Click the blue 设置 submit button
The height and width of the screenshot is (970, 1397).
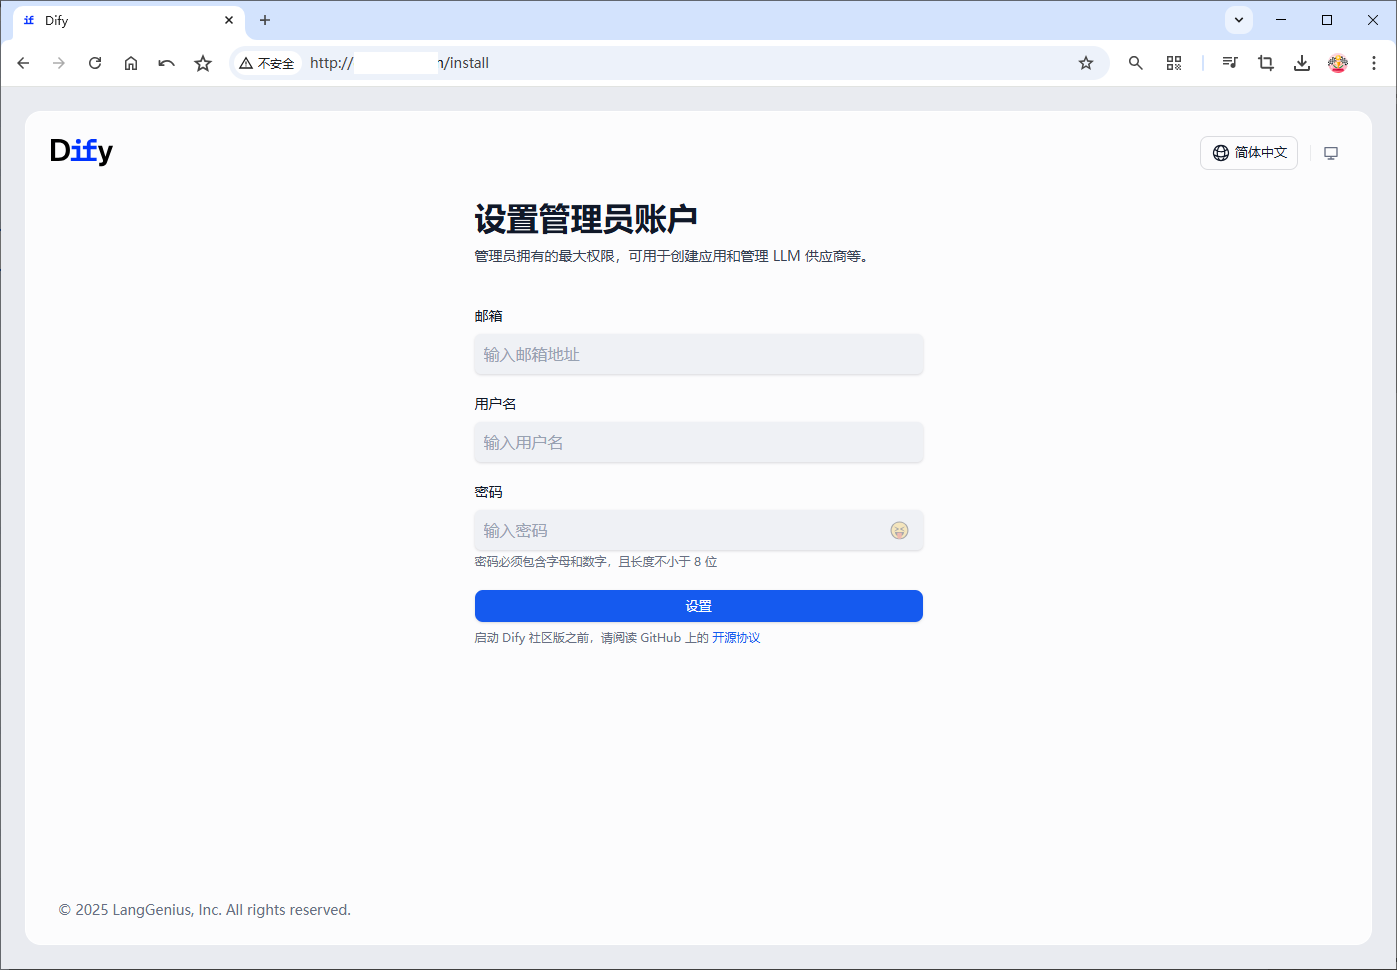(x=699, y=606)
